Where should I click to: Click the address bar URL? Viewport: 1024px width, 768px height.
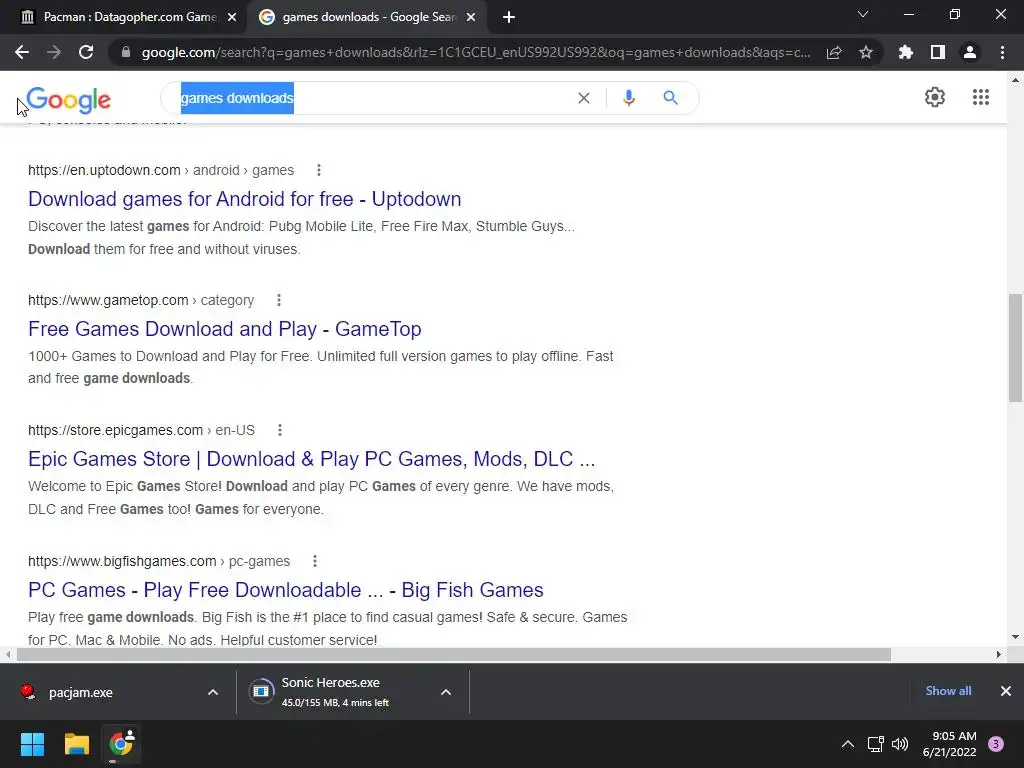tap(476, 52)
